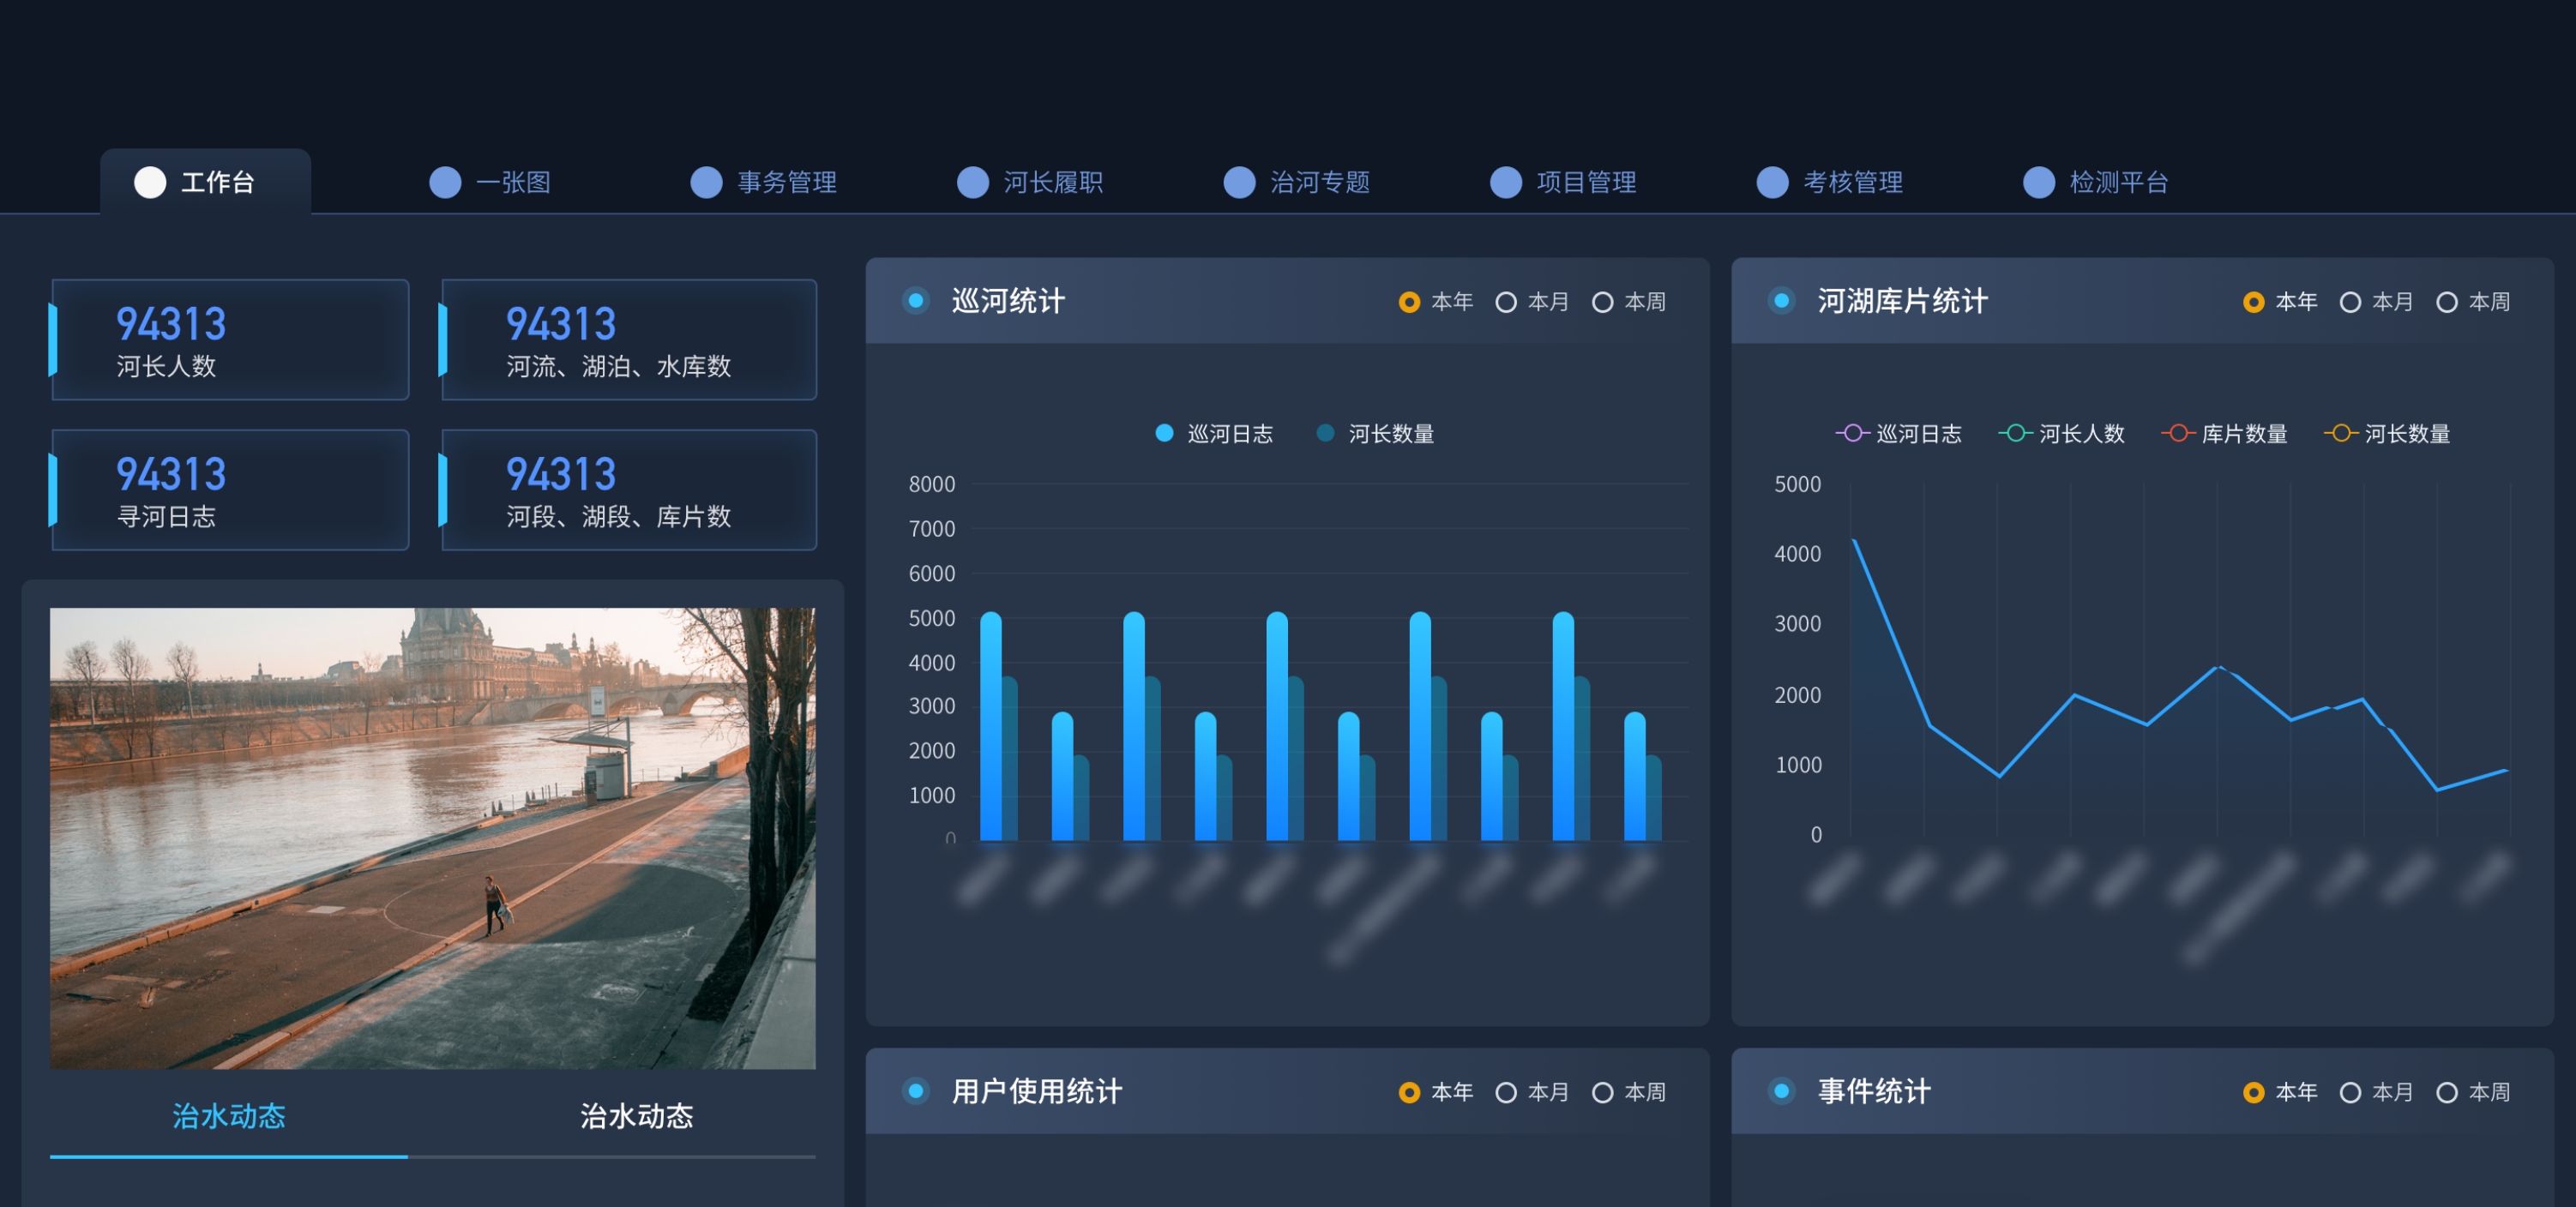Click the circle icon beside 一张图

click(x=445, y=182)
